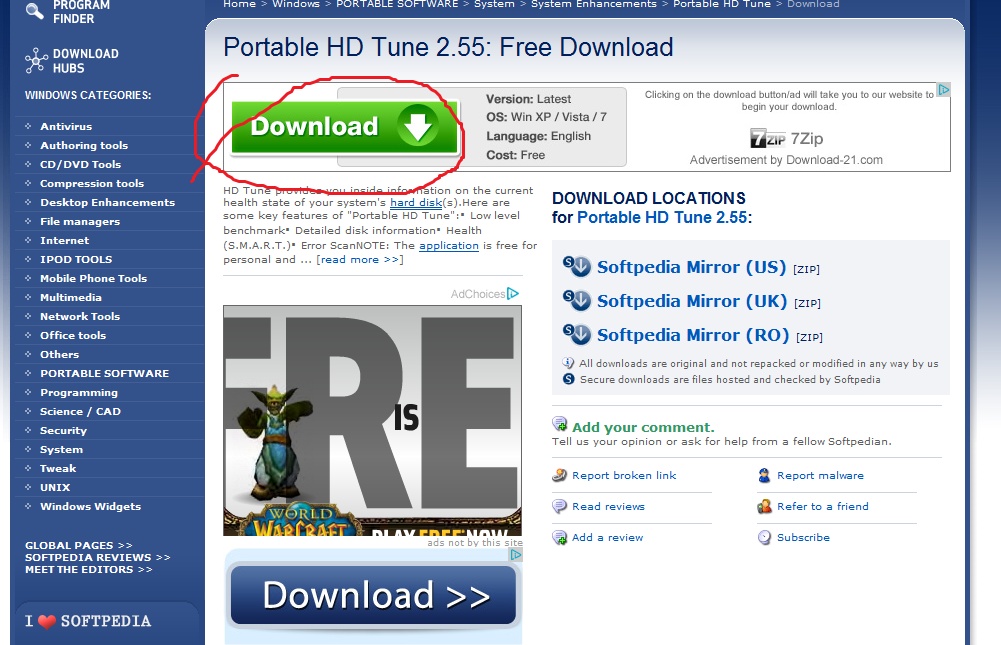This screenshot has width=1001, height=645.
Task: Open the Security category
Action: [63, 431]
